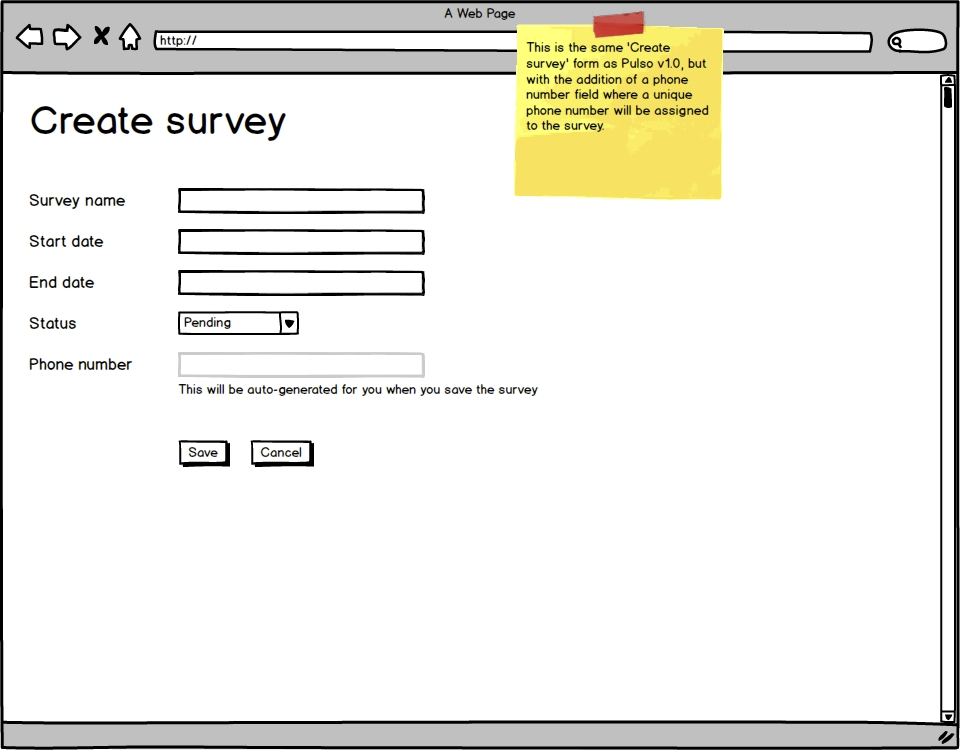The height and width of the screenshot is (750, 960).
Task: Click the yellow sticky note
Action: tap(618, 111)
